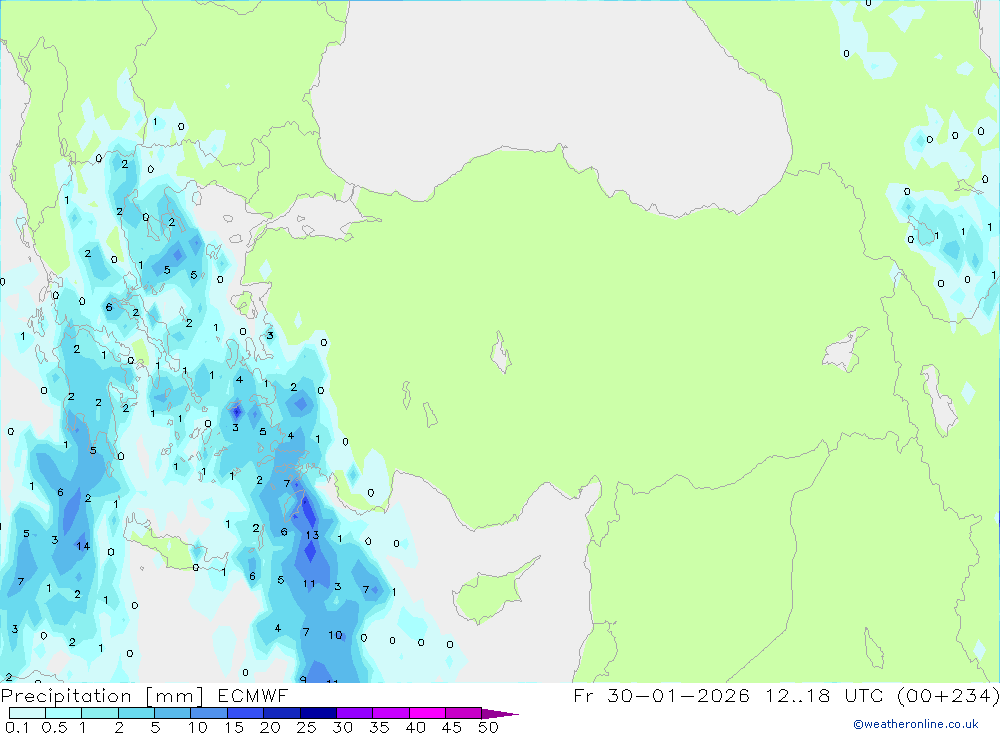Click the 10–15 mm legend color swatch
Image resolution: width=1000 pixels, height=733 pixels.
click(x=209, y=713)
